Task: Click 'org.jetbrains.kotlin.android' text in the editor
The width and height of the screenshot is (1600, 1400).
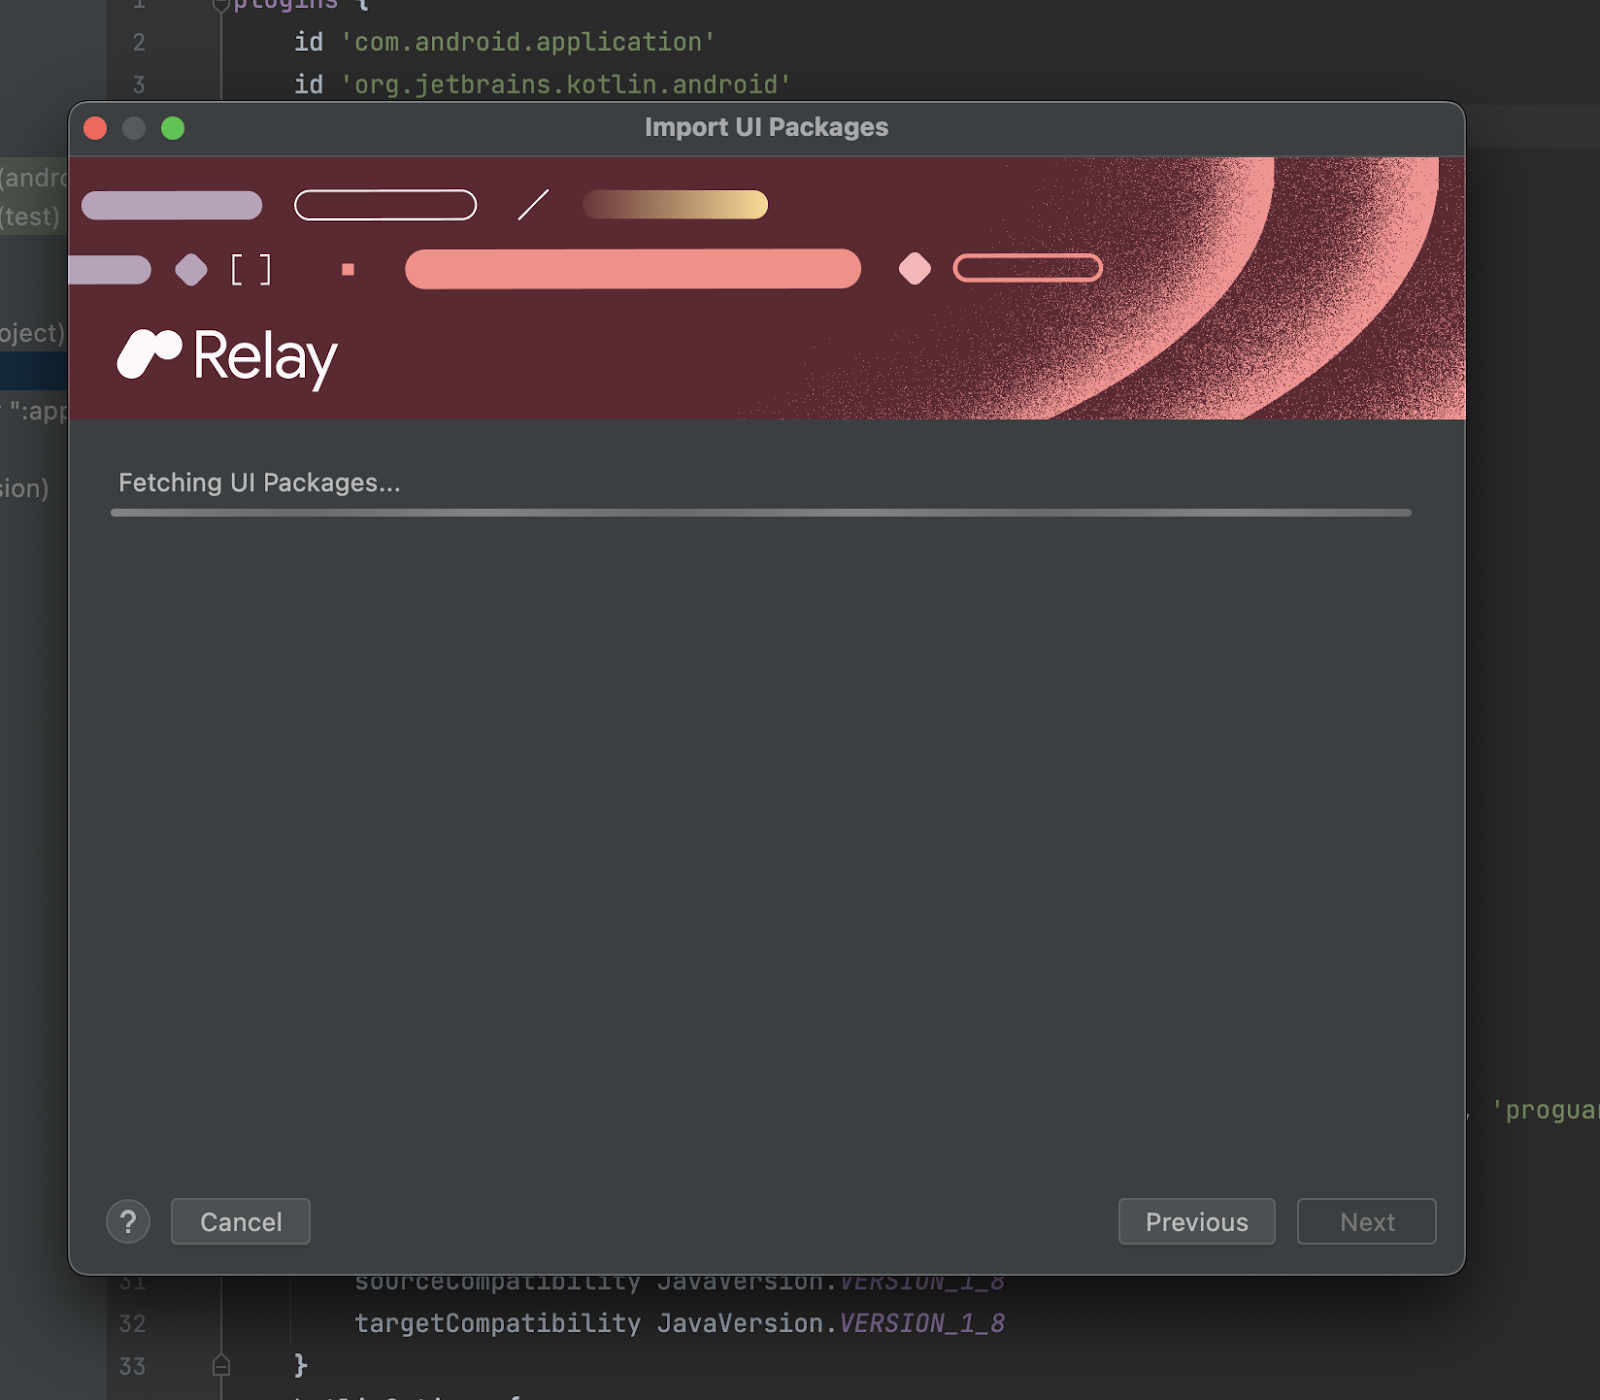Action: coord(566,84)
